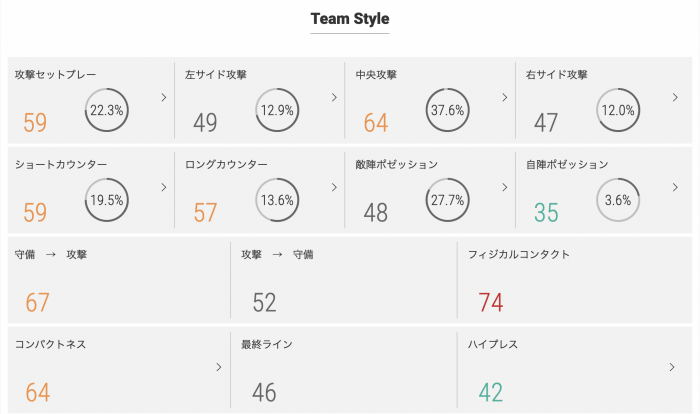Click the 3.6% 自陣ポゼッション gauge

pos(617,200)
